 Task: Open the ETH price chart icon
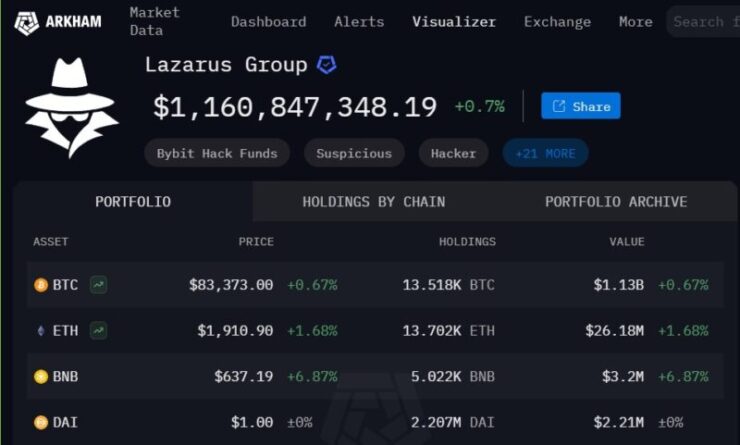(99, 330)
